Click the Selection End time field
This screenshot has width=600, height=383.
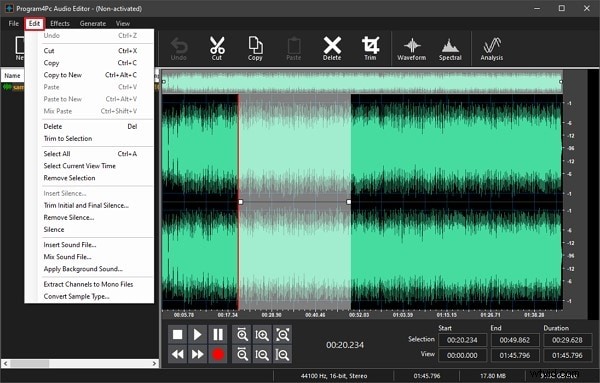tap(515, 340)
